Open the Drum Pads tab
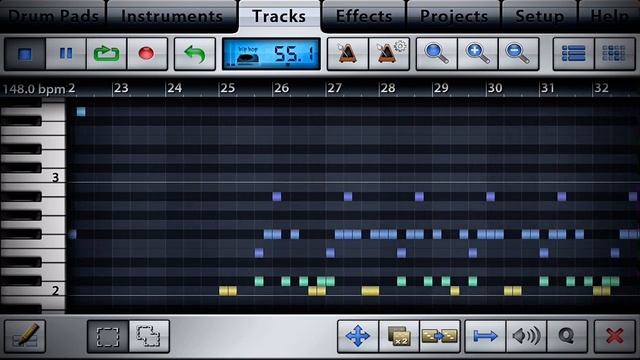The height and width of the screenshot is (360, 640). tap(53, 16)
